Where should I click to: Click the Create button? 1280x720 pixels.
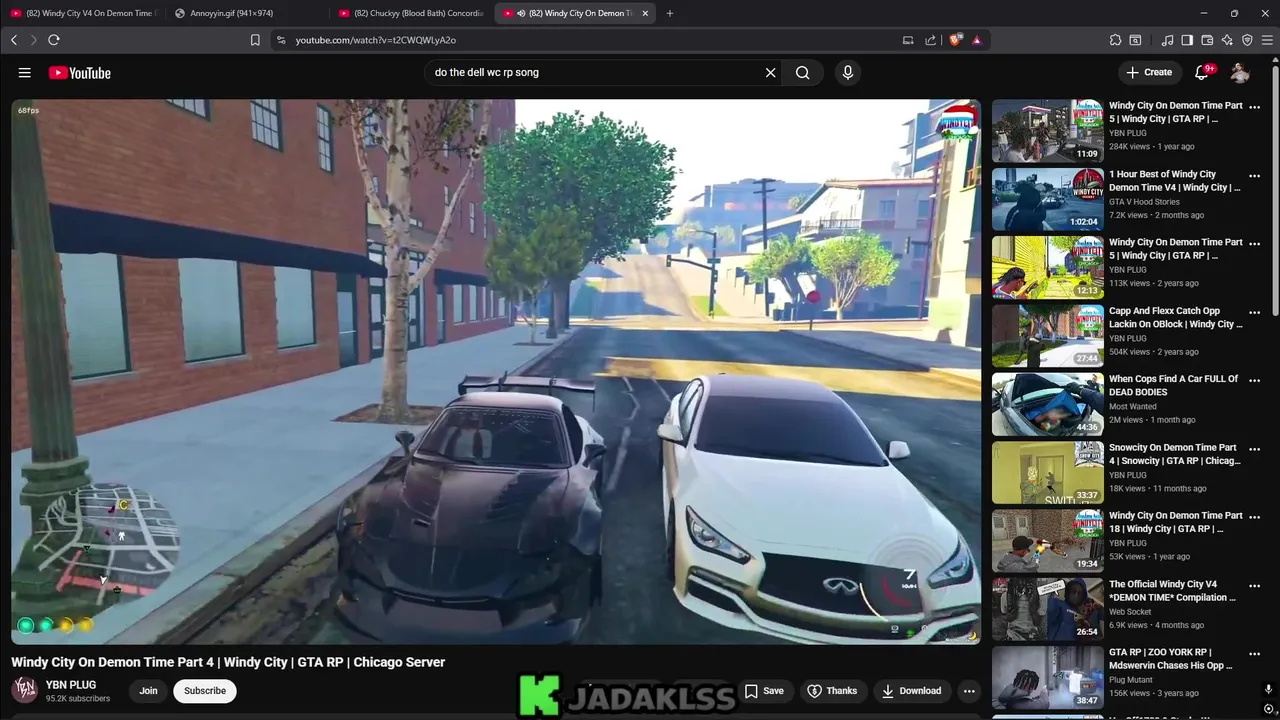1149,72
